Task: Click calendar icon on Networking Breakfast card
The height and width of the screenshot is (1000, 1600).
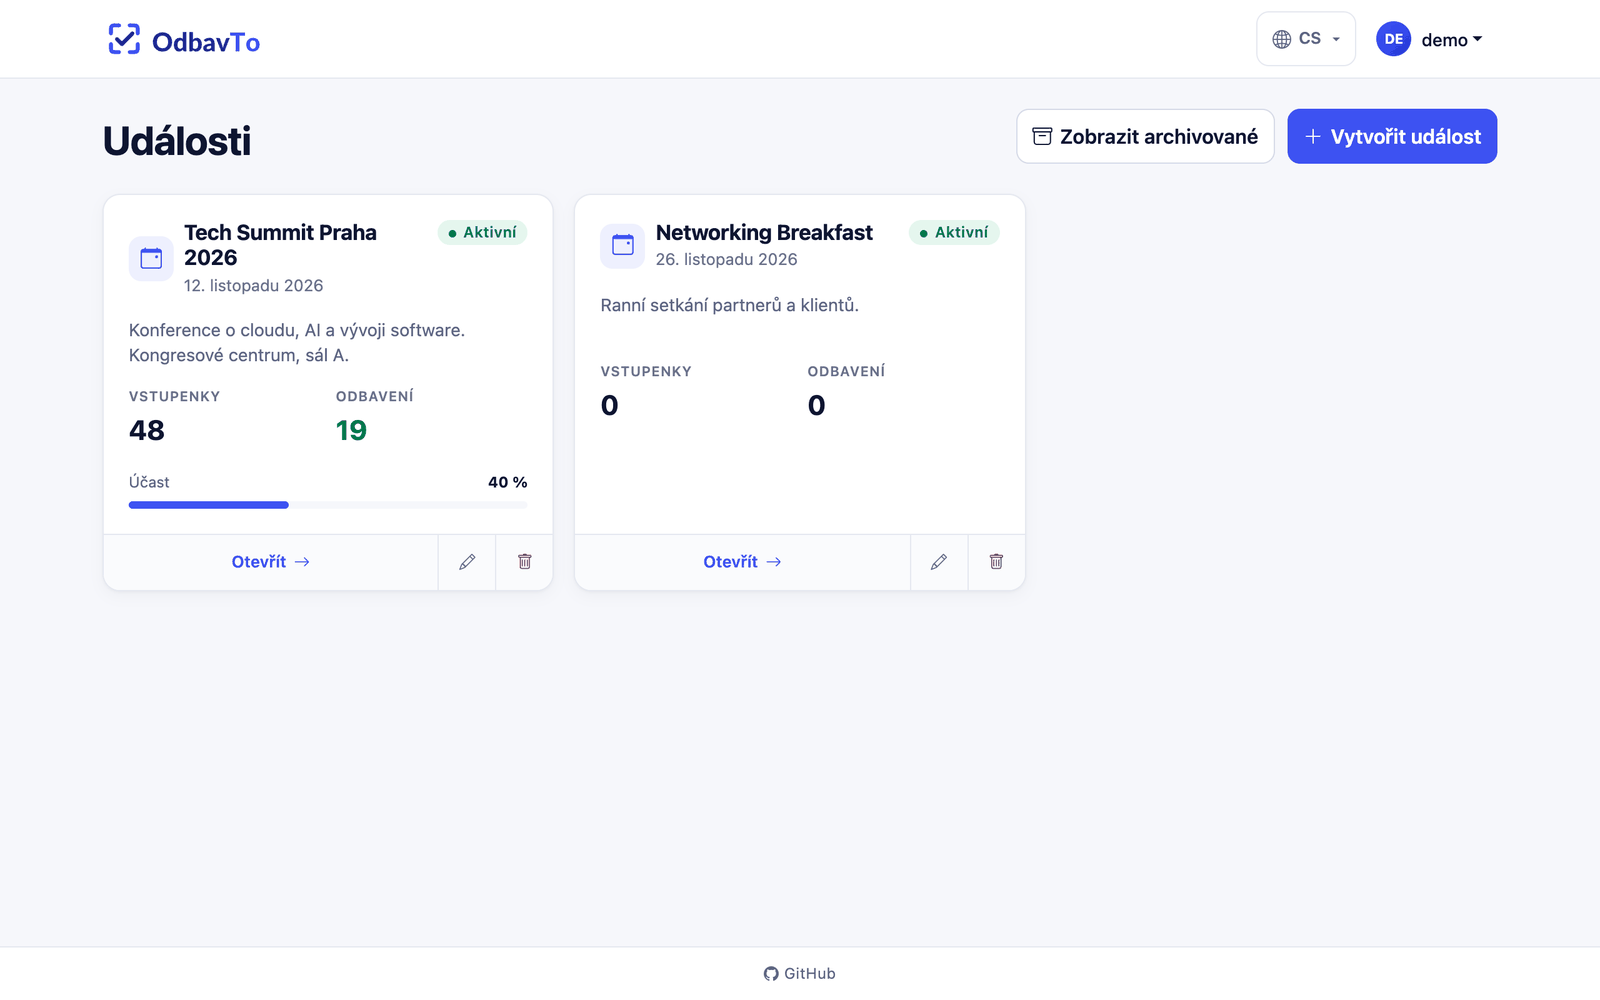Action: pos(623,245)
